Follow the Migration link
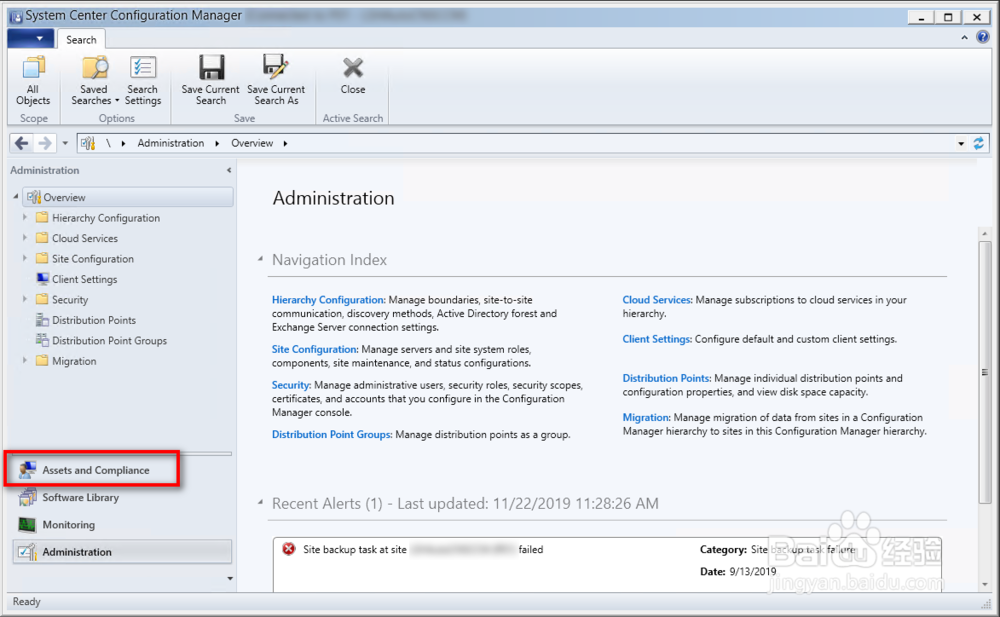The width and height of the screenshot is (1000, 617). pyautogui.click(x=646, y=418)
